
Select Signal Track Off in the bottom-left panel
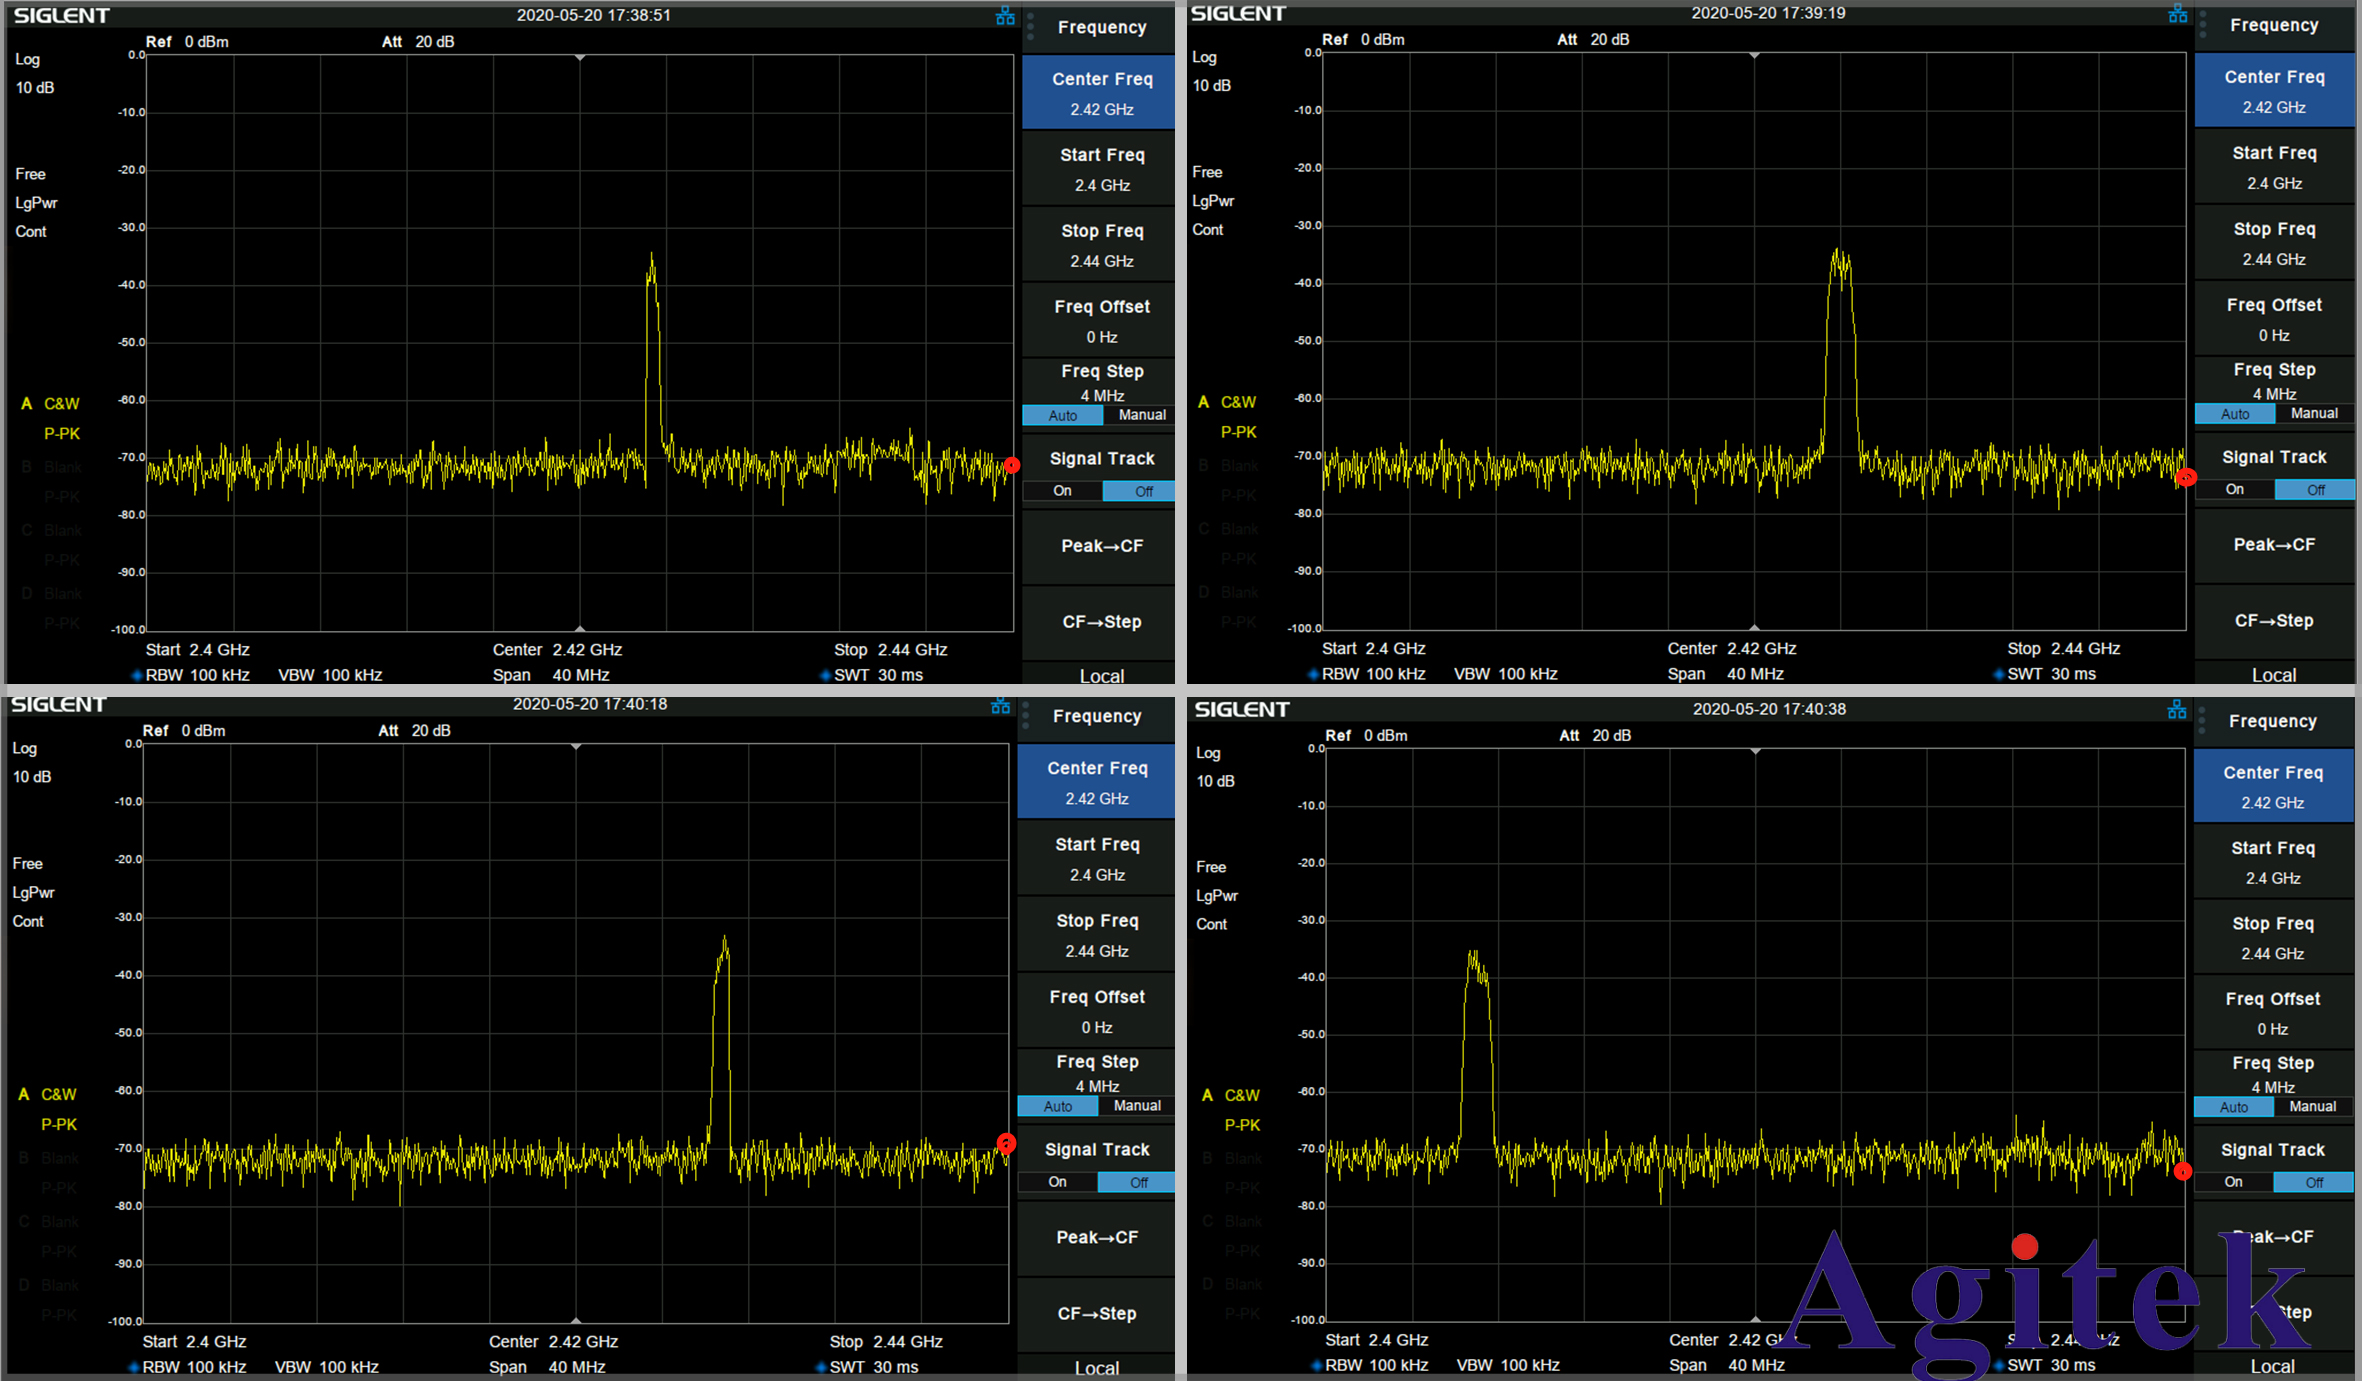1138,1182
